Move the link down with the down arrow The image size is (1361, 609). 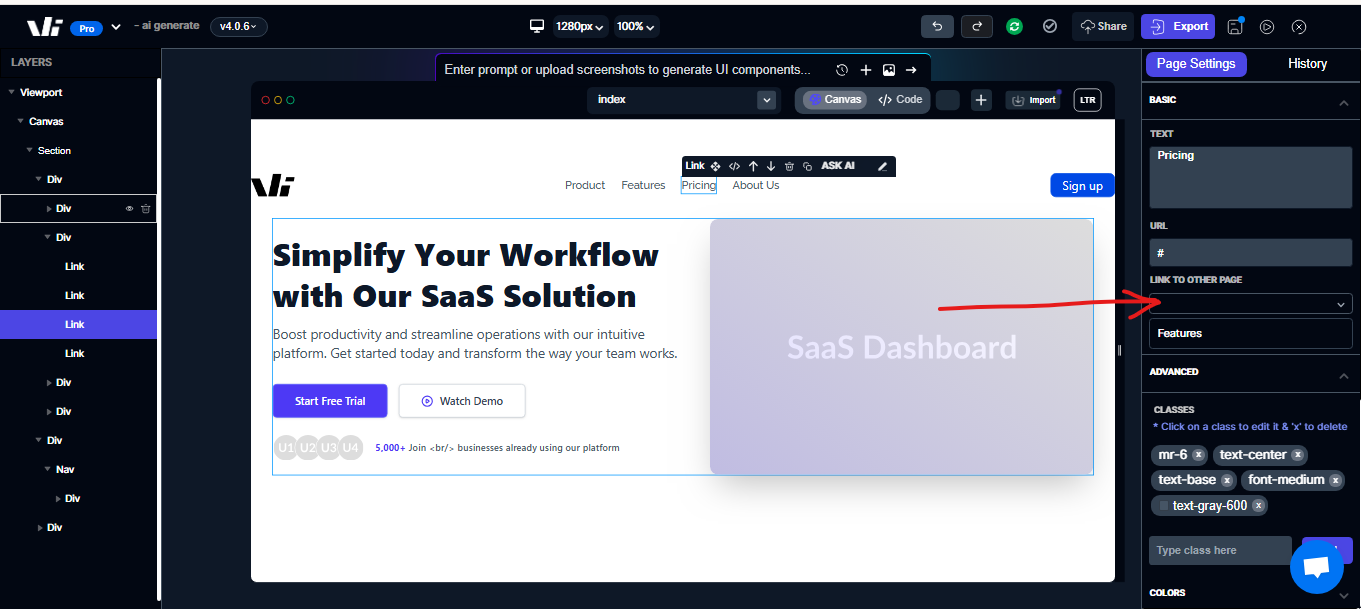tap(771, 166)
